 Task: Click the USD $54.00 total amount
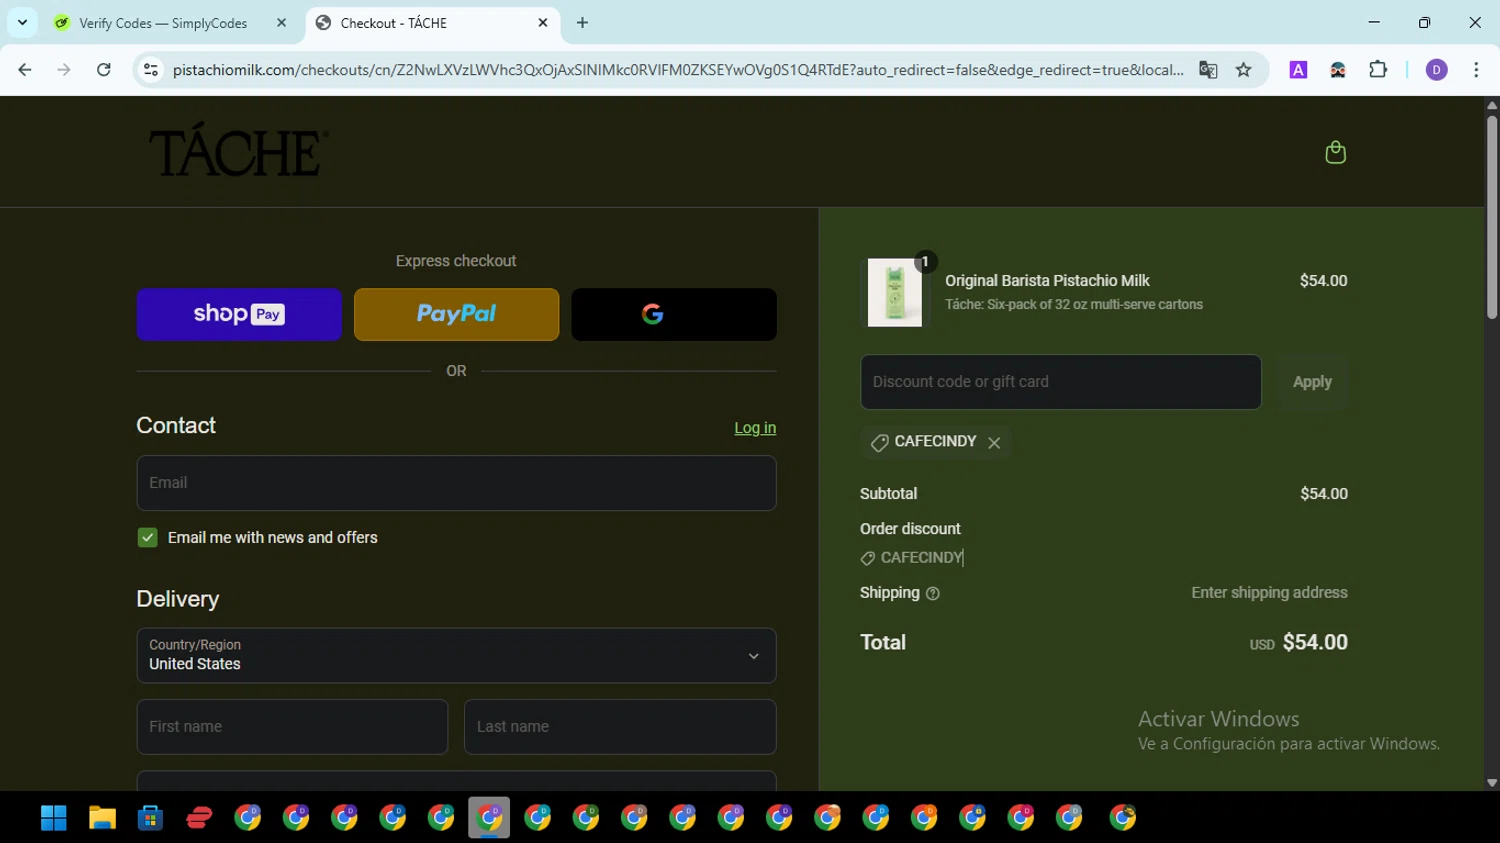[1298, 643]
